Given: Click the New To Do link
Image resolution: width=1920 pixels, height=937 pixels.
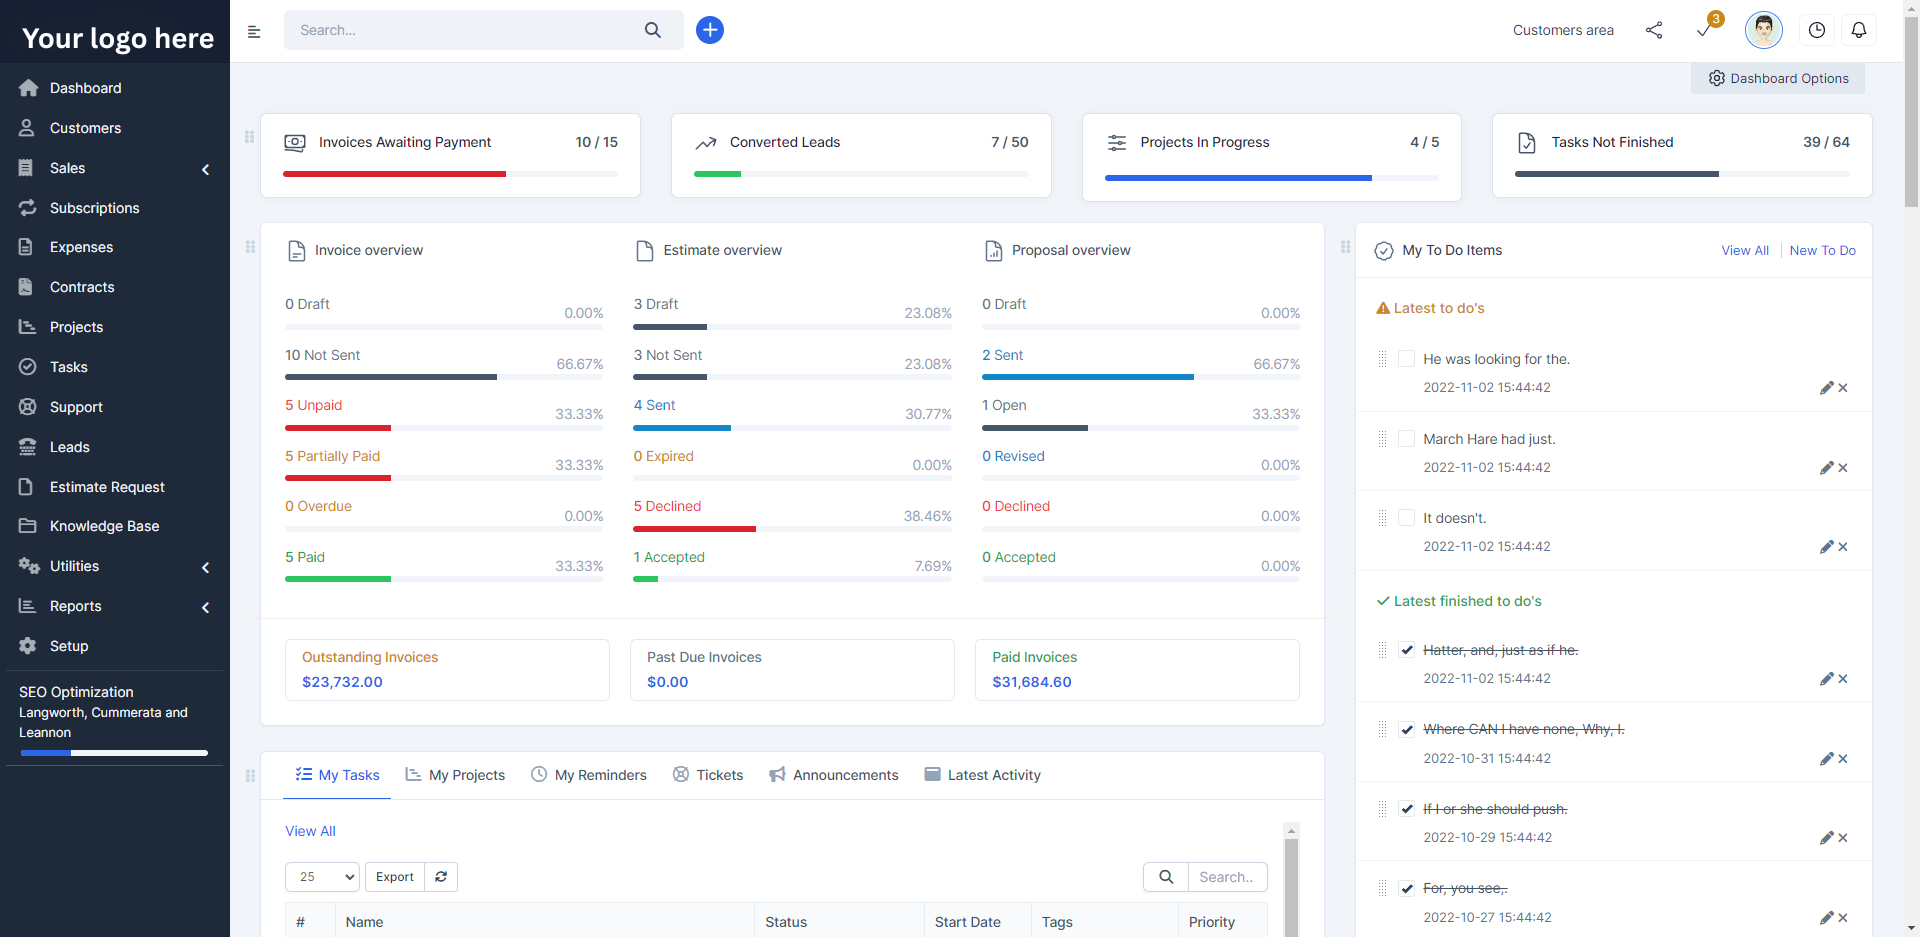Looking at the screenshot, I should [x=1822, y=251].
